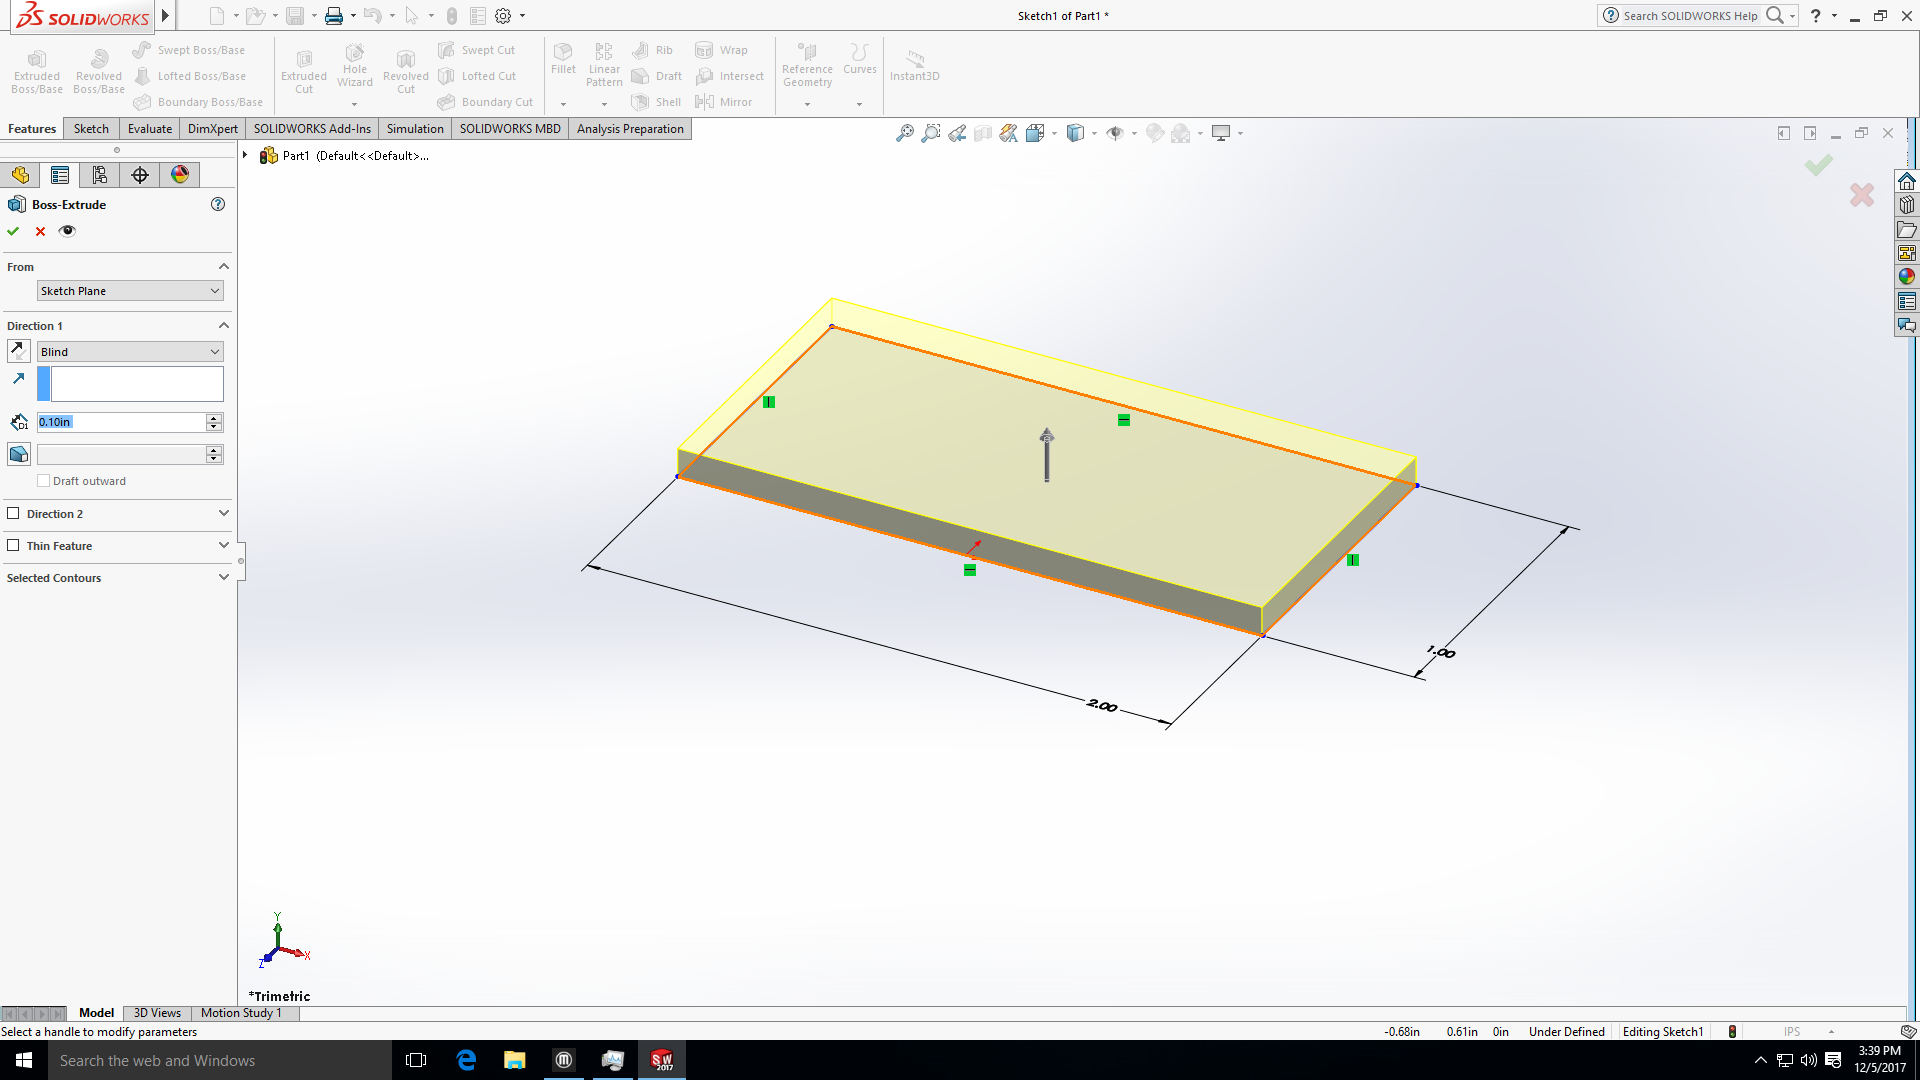Expand the Selected Contours section
Viewport: 1920px width, 1080px height.
pyautogui.click(x=224, y=577)
